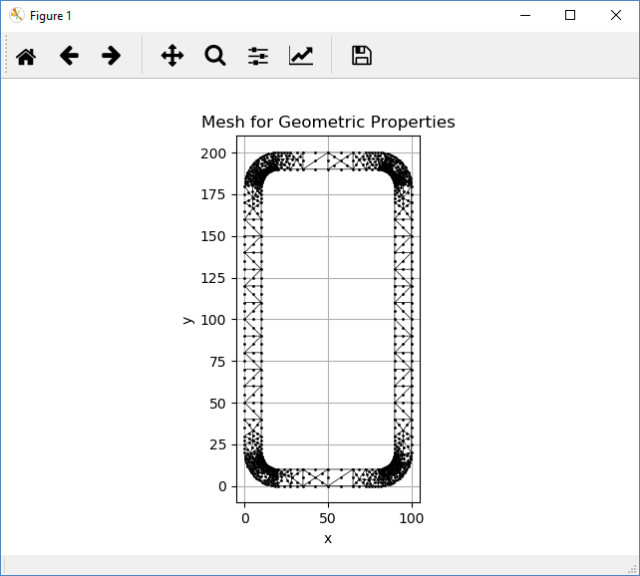Click the 100 tick label on x axis
Image resolution: width=640 pixels, height=576 pixels.
(x=411, y=518)
